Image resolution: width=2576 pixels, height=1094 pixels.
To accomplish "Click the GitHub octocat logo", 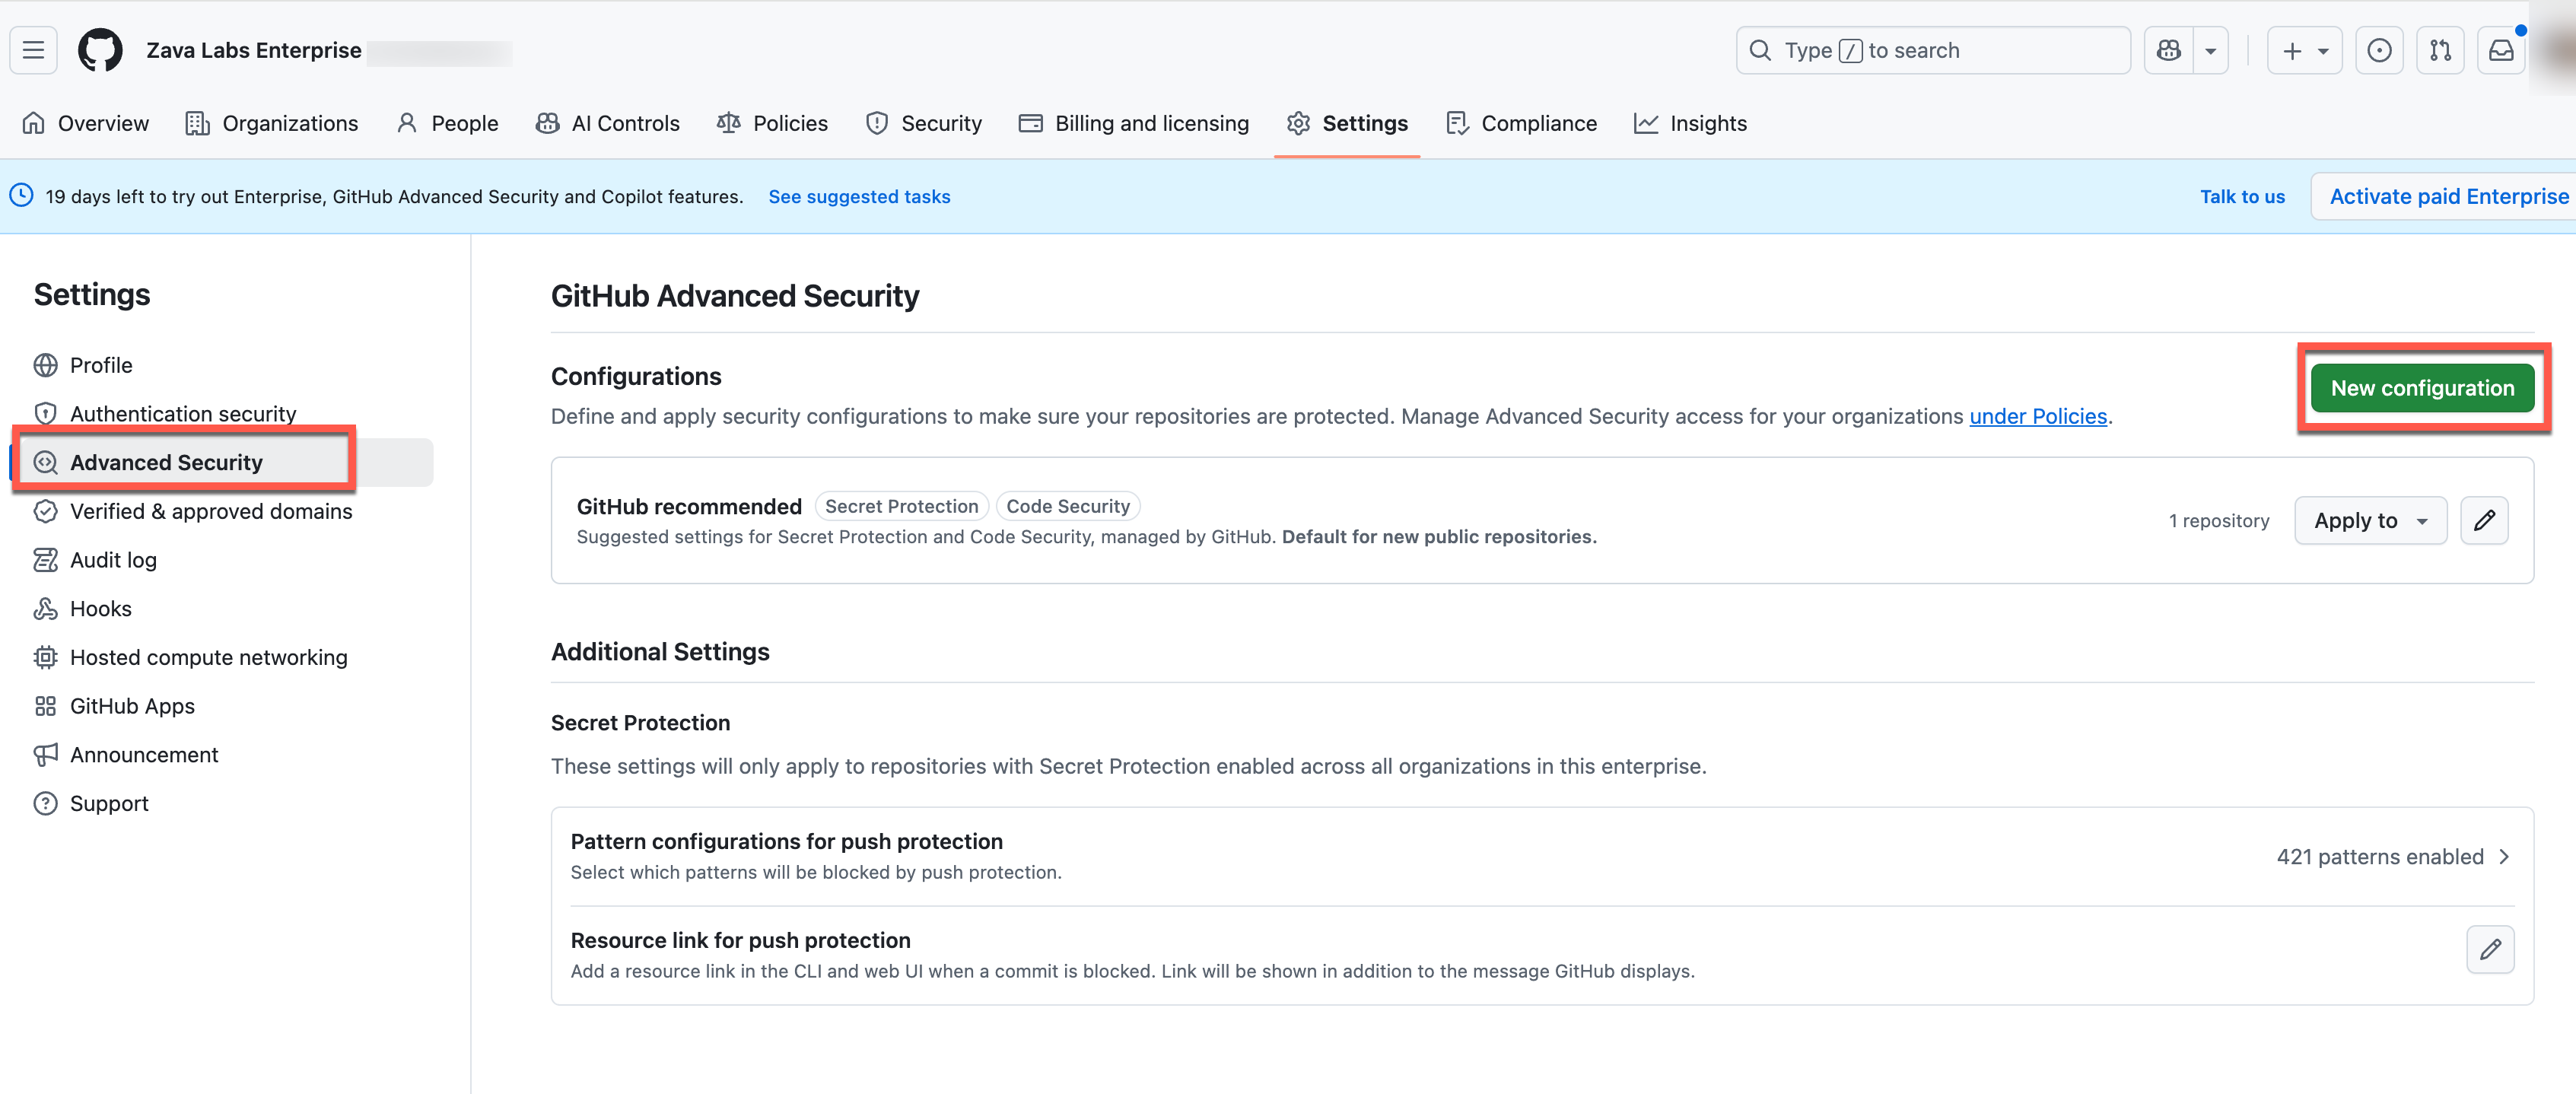I will click(100, 50).
